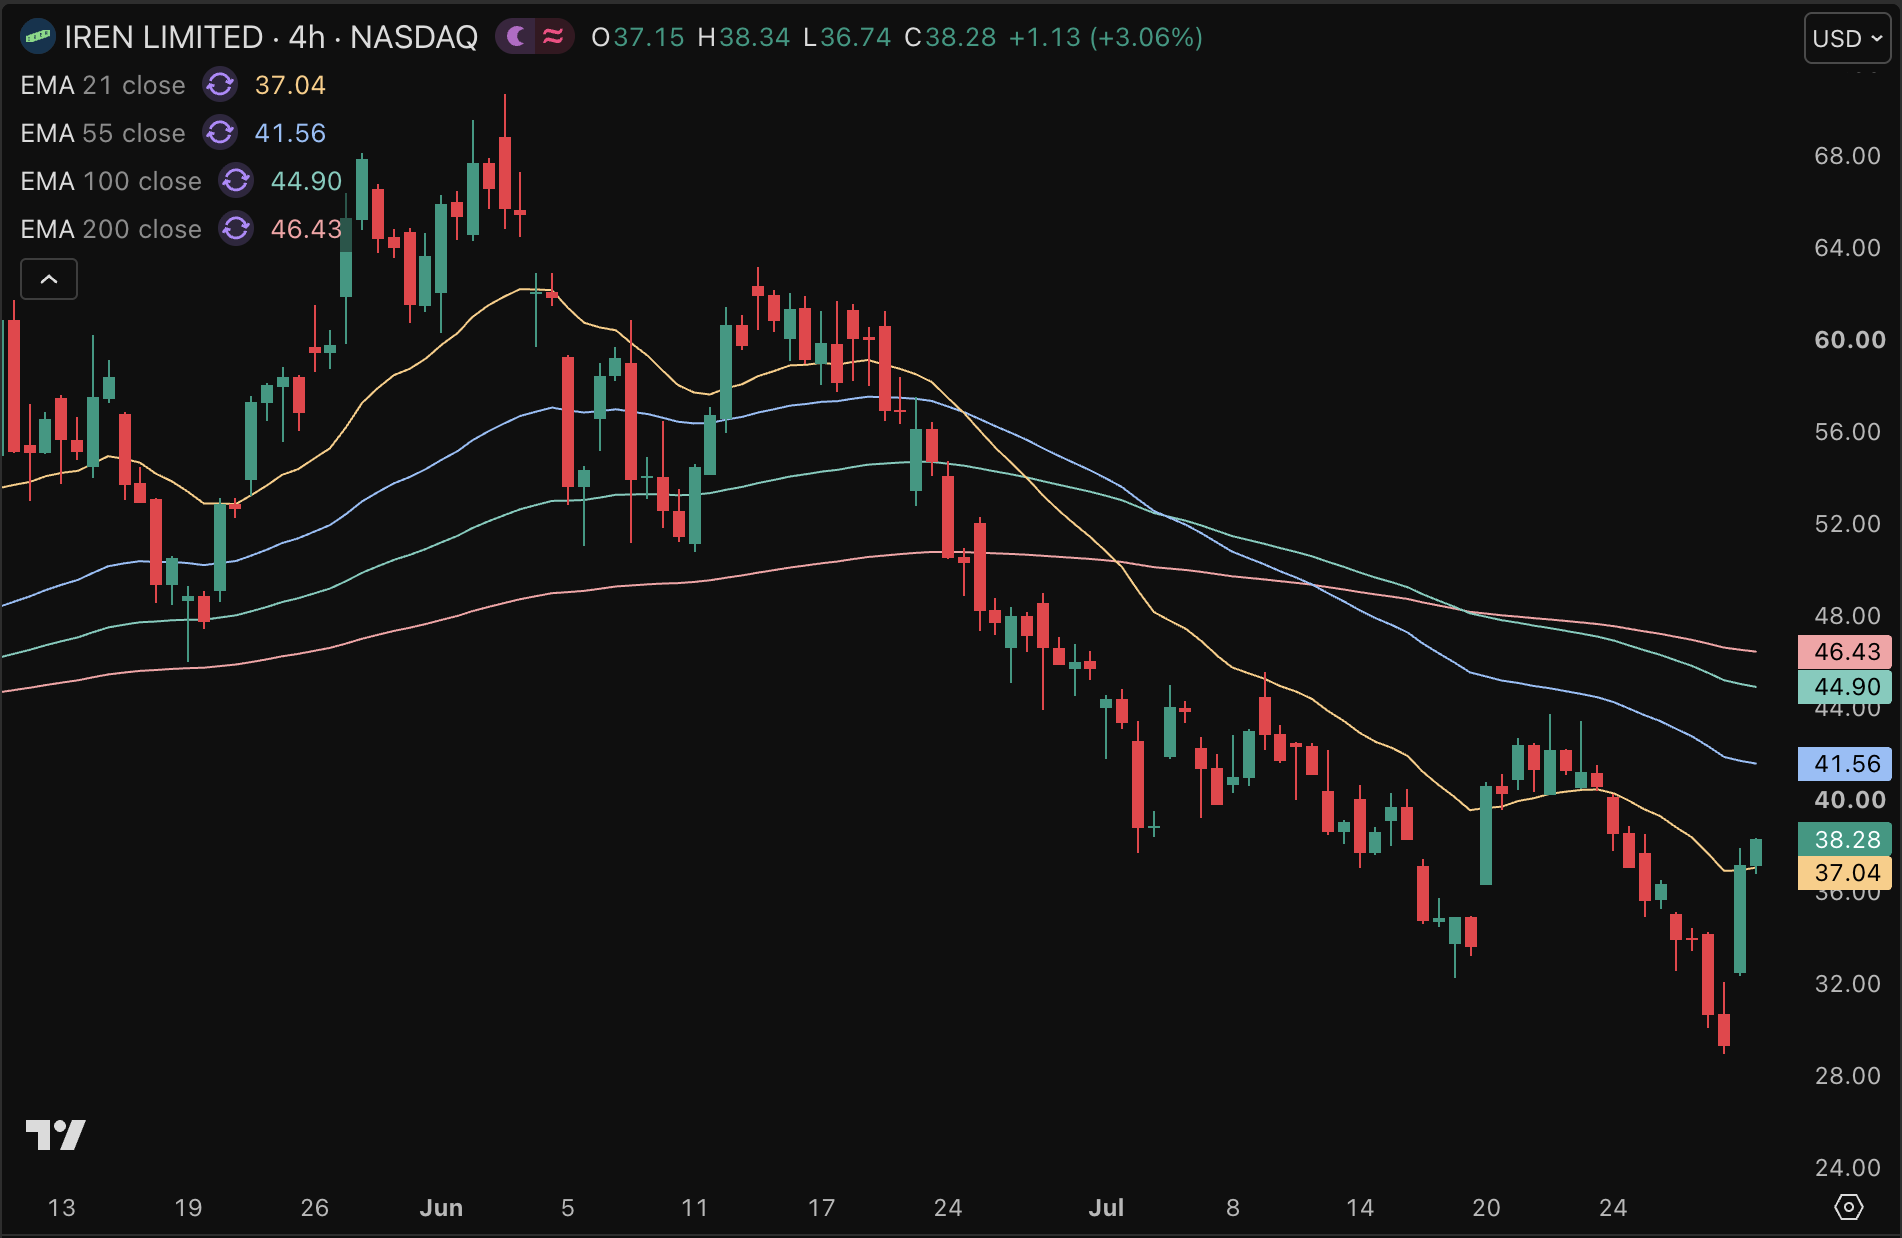This screenshot has width=1902, height=1238.
Task: Open the USD currency dropdown
Action: pyautogui.click(x=1847, y=39)
